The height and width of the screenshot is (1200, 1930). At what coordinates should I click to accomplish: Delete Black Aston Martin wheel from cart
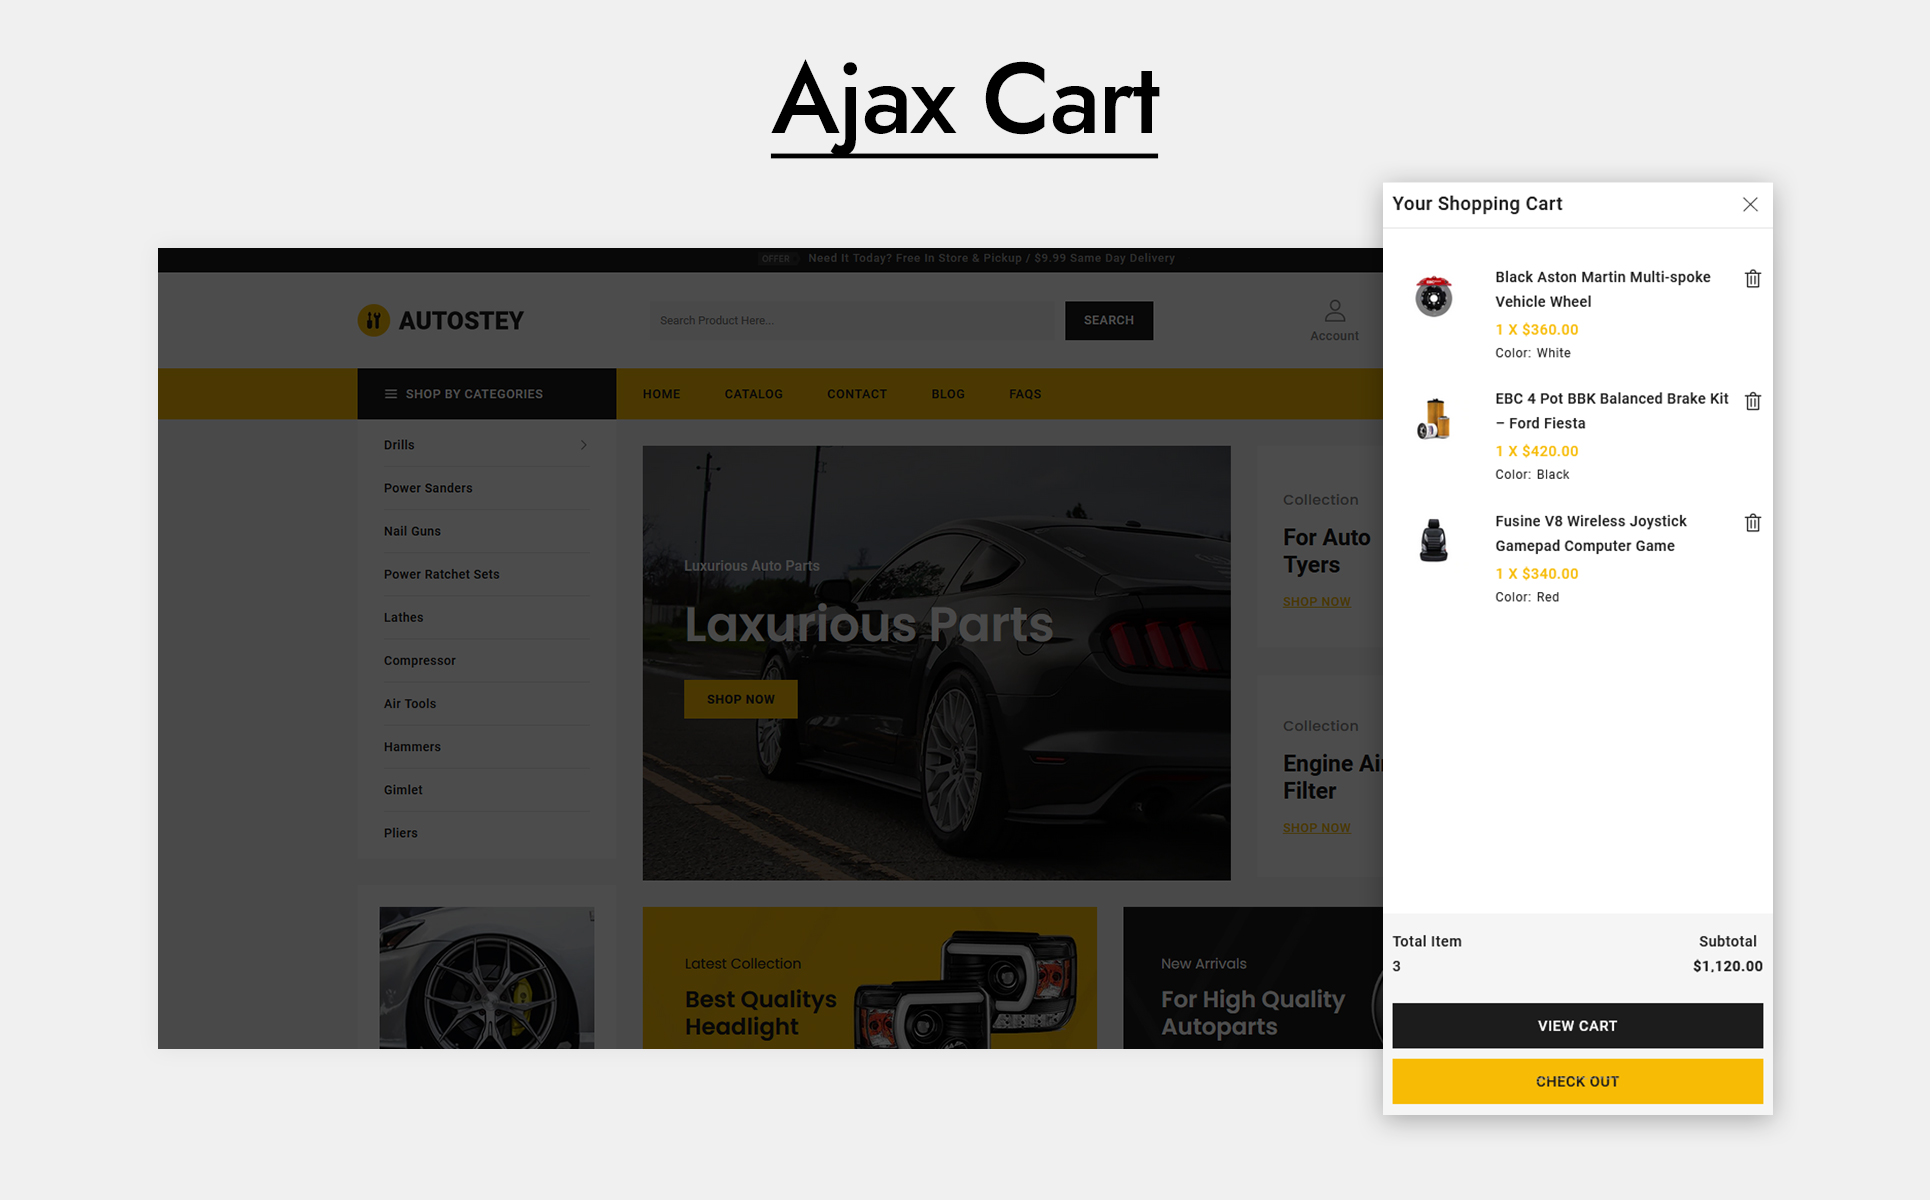tap(1752, 279)
